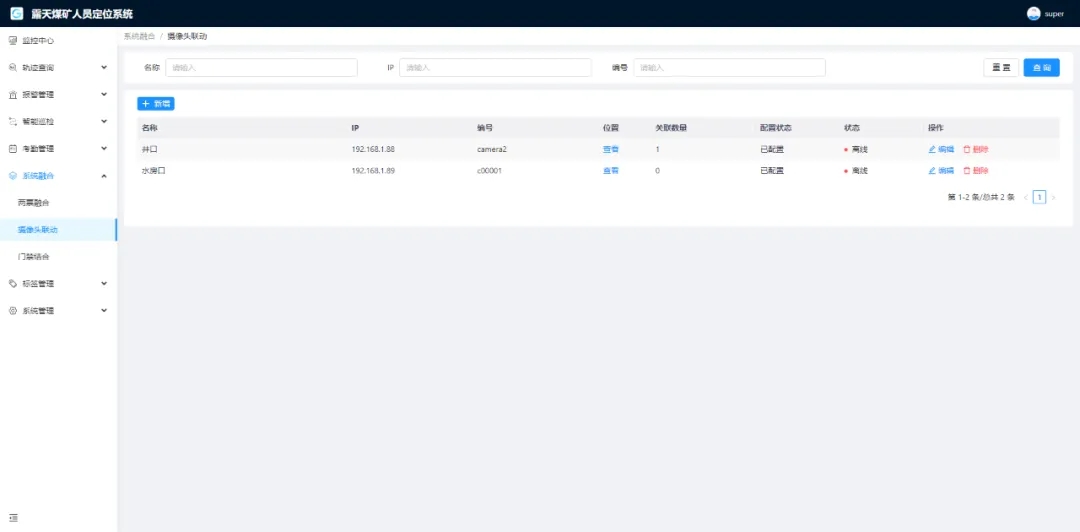Viewport: 1080px width, 532px height.
Task: Click 系统融合 in the breadcrumb
Action: coord(139,37)
